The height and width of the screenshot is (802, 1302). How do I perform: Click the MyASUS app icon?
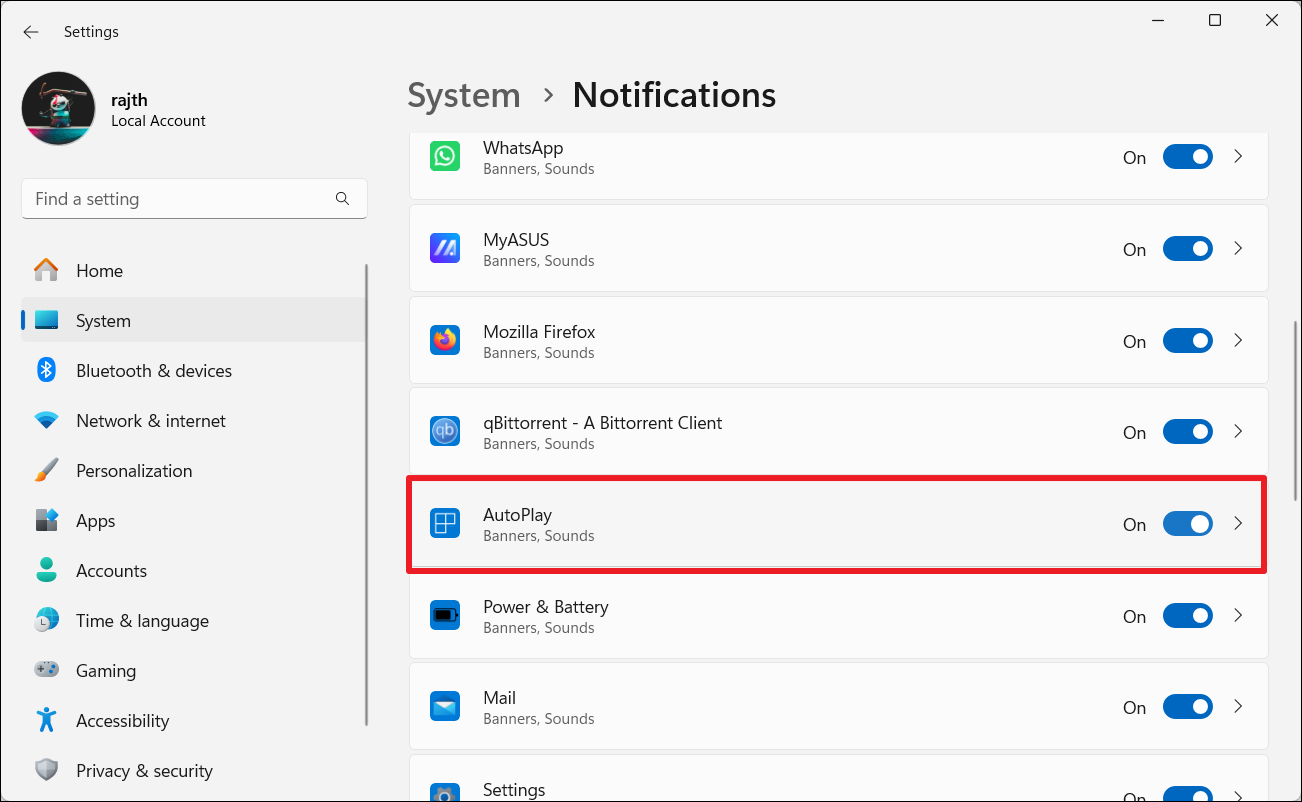point(445,249)
